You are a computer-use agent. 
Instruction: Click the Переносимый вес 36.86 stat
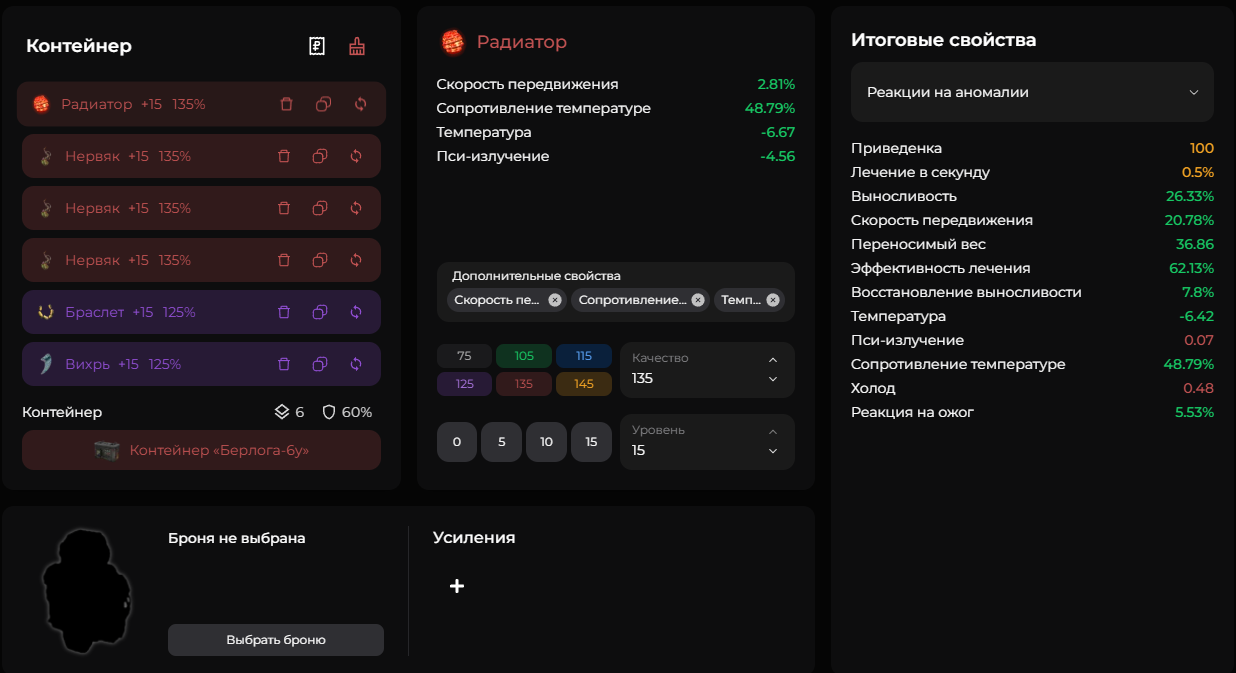point(1032,244)
